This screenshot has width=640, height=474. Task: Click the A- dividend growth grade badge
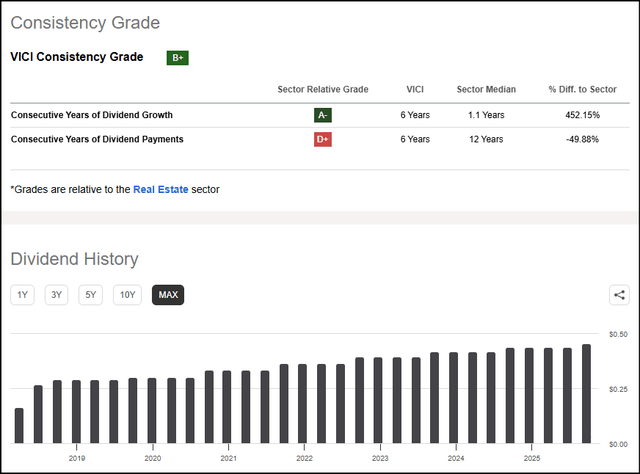(x=323, y=115)
